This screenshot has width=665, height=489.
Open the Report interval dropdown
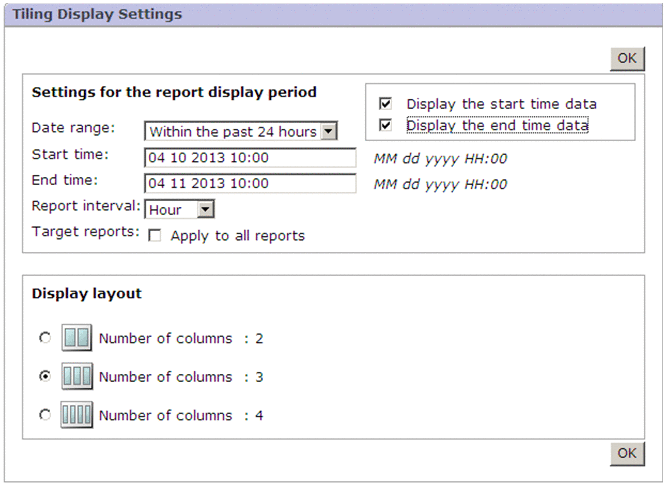click(x=180, y=210)
